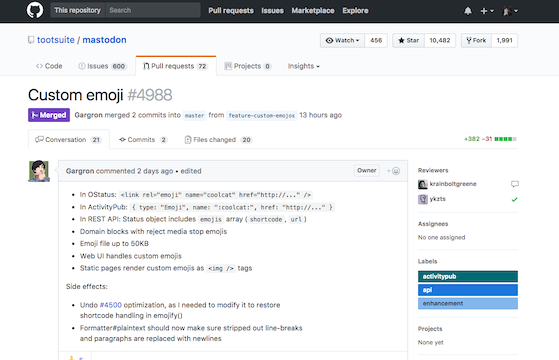Open Gargron's avatar beside the comment
This screenshot has width=559, height=360.
39,171
